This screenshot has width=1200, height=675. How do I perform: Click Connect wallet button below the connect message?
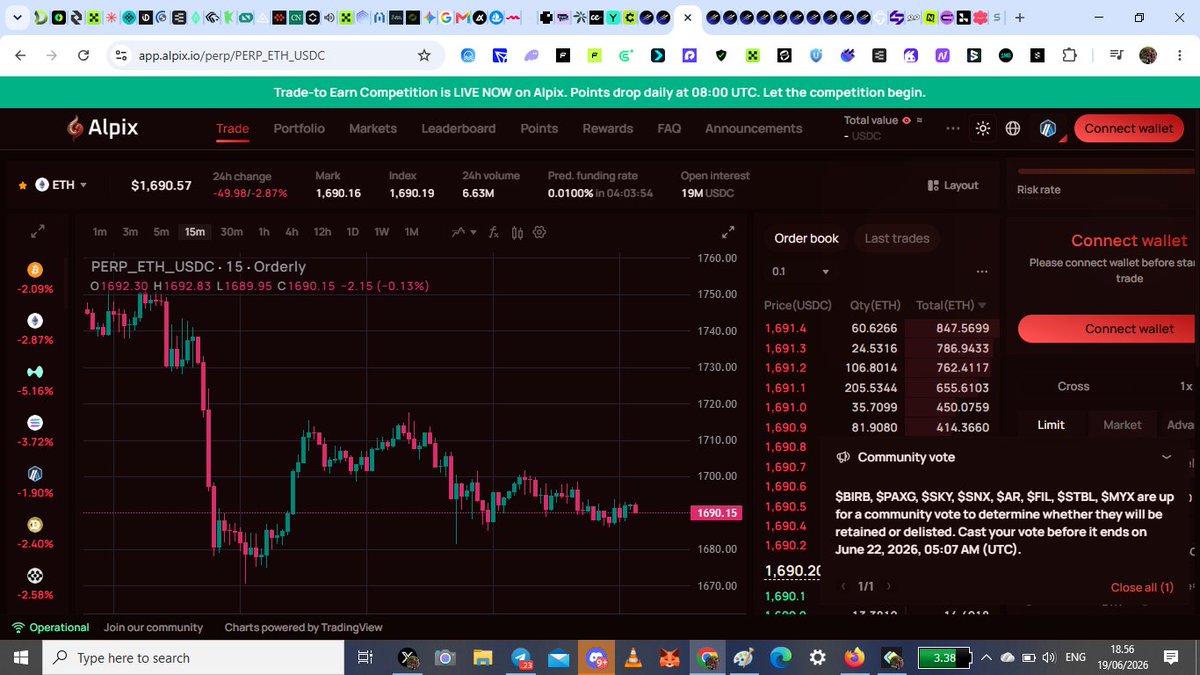[1109, 328]
